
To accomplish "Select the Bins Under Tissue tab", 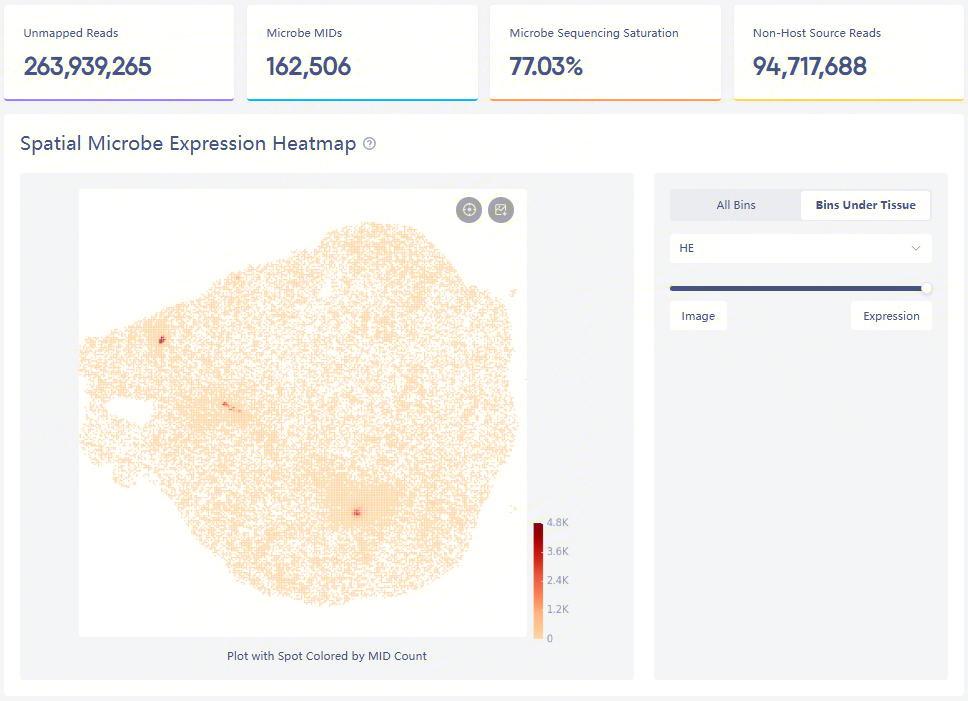I will tap(865, 205).
